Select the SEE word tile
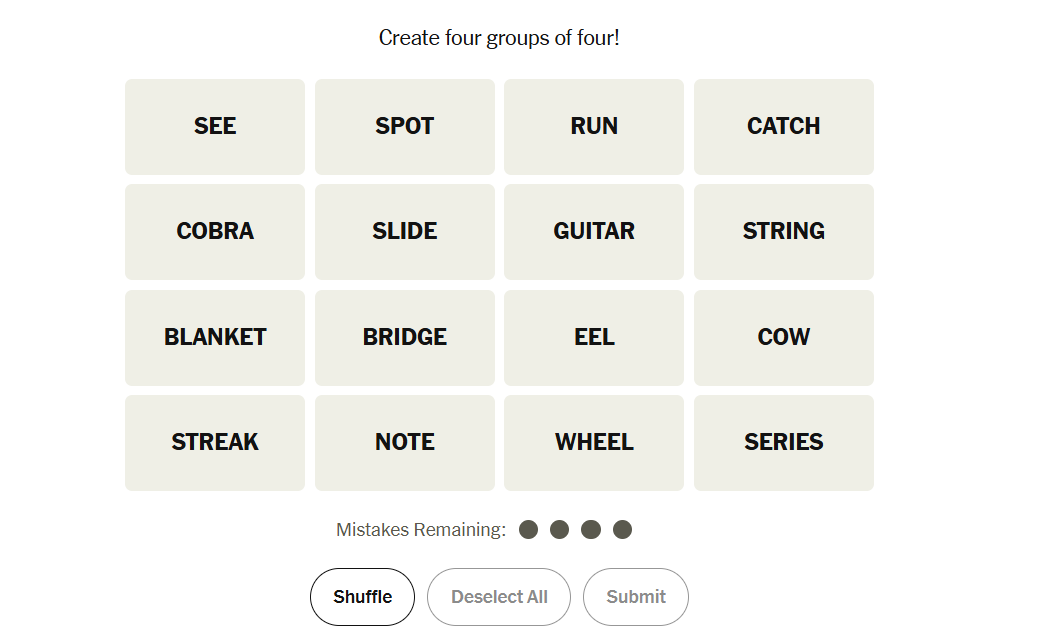 (215, 127)
